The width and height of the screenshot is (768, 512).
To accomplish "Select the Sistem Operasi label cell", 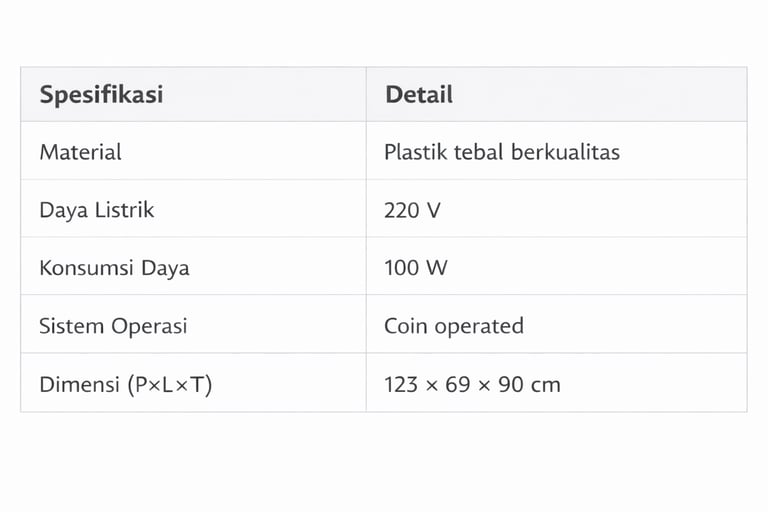I will (x=113, y=326).
